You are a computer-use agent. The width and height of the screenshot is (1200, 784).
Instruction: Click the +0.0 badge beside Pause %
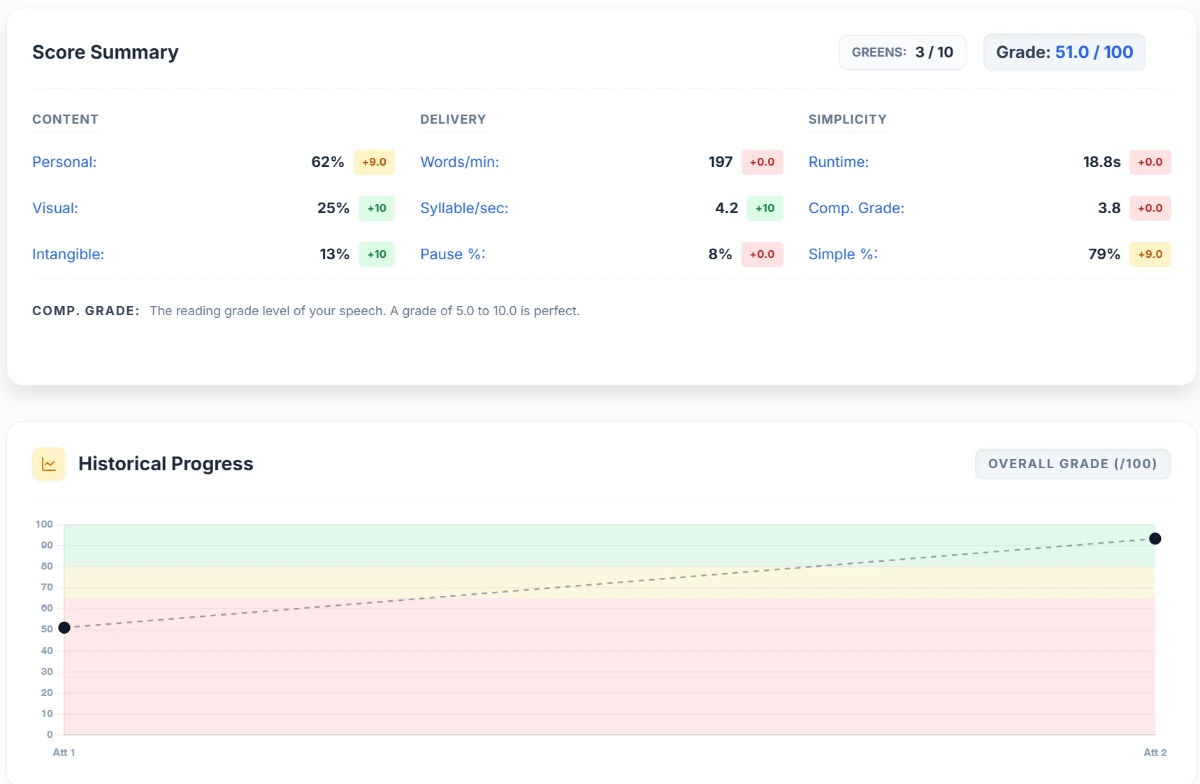762,254
